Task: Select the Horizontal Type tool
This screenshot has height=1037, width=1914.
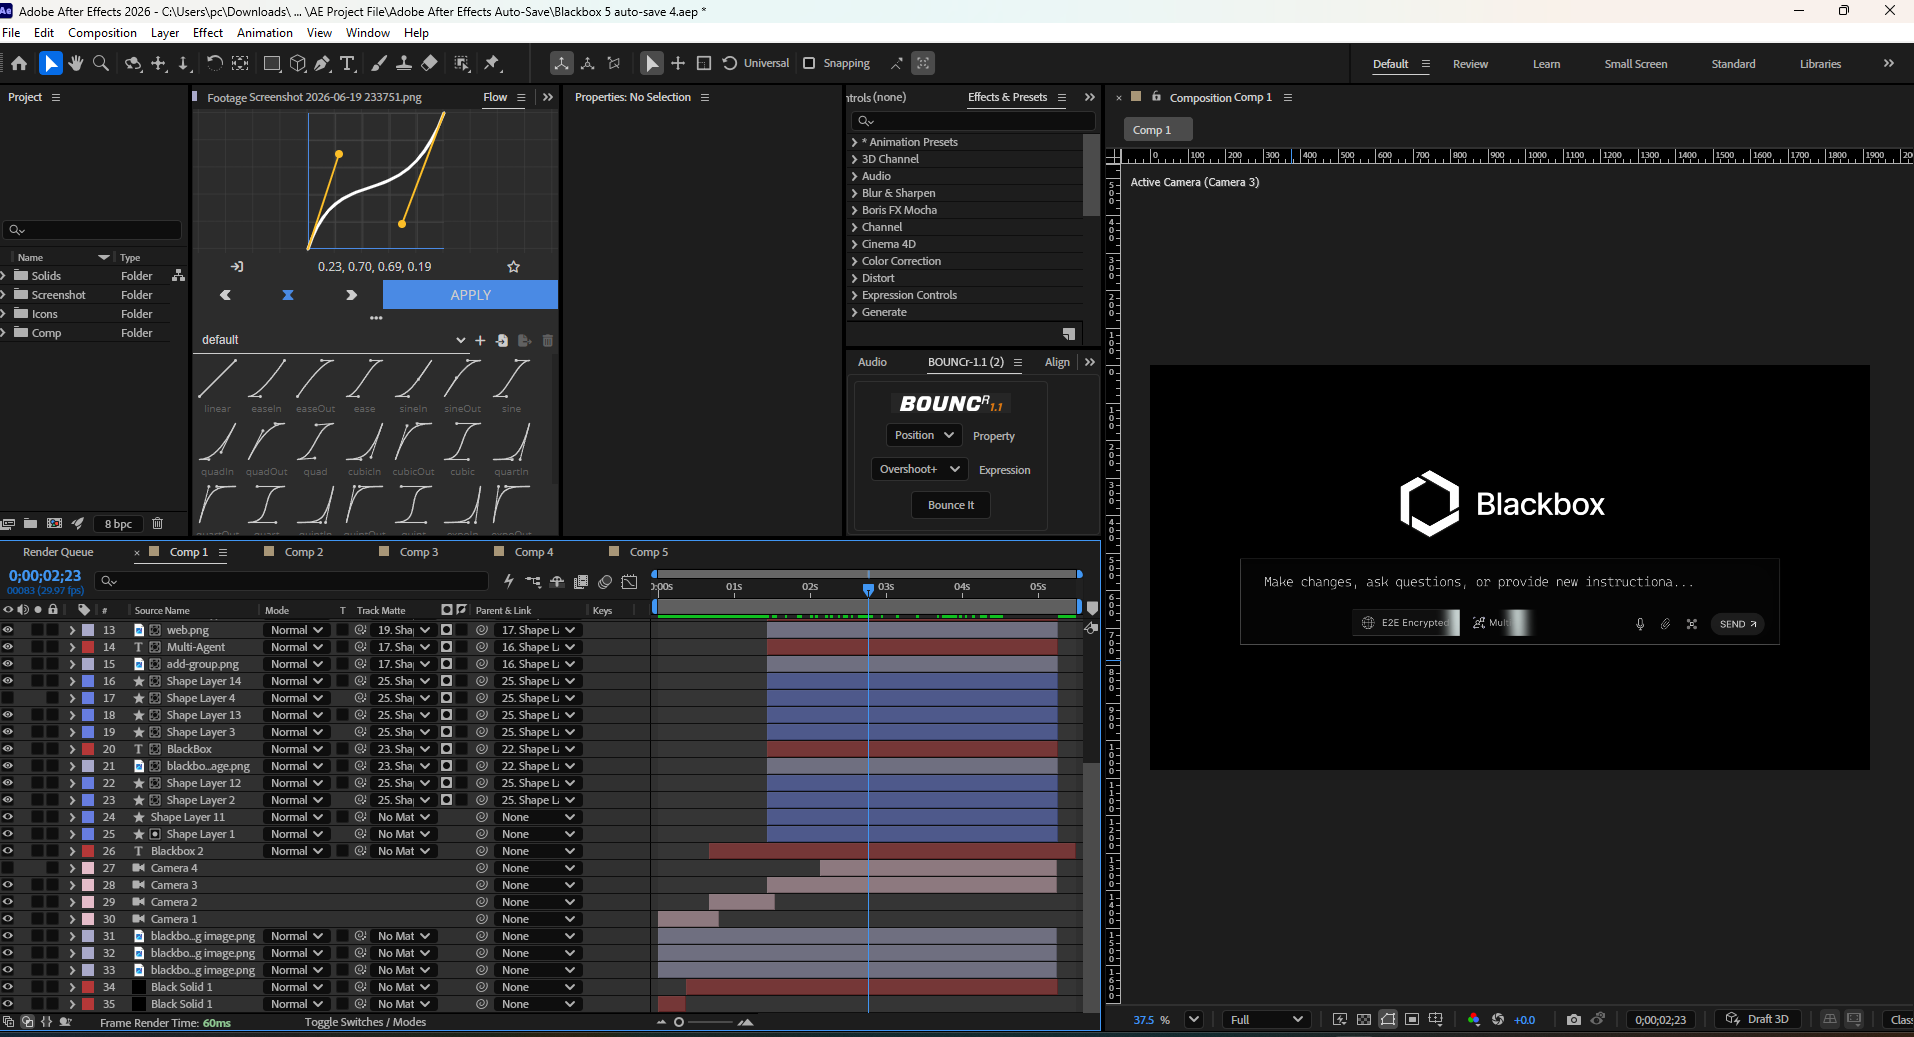Action: click(x=347, y=63)
